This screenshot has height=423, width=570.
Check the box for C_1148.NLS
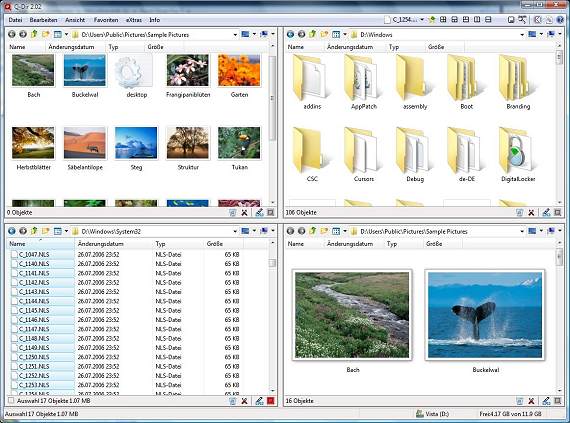pos(14,338)
